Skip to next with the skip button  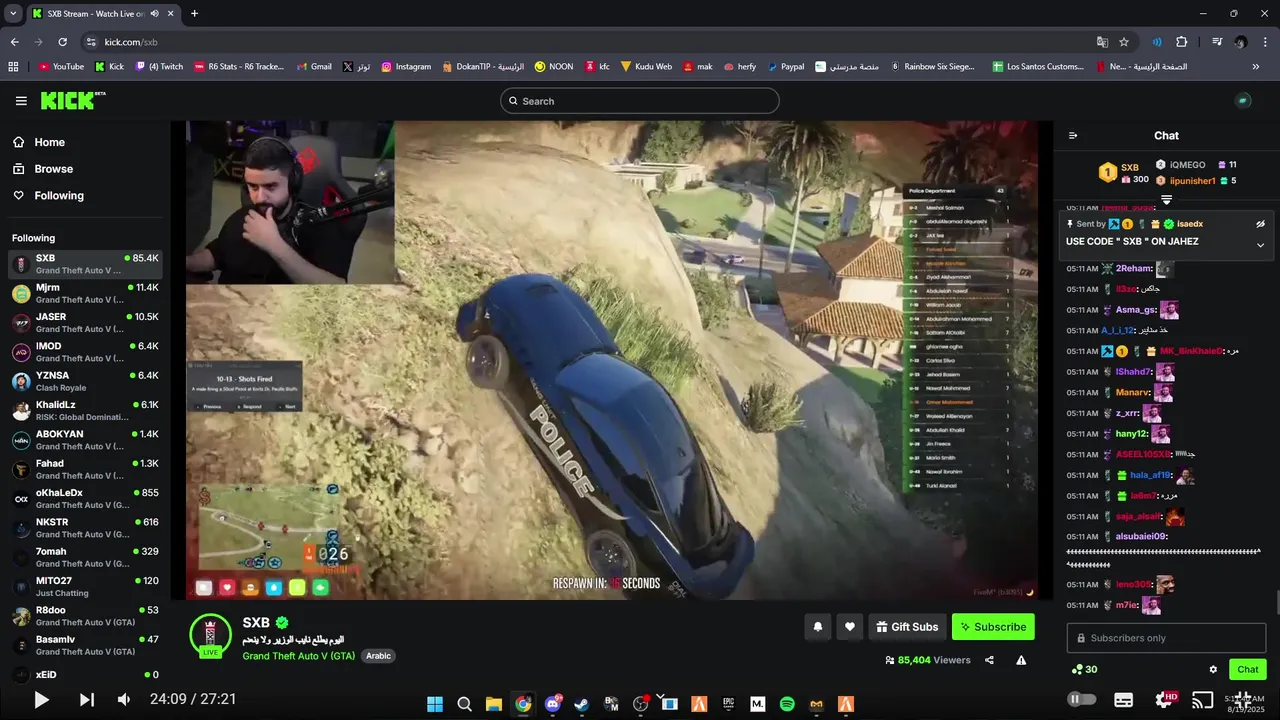coord(87,700)
